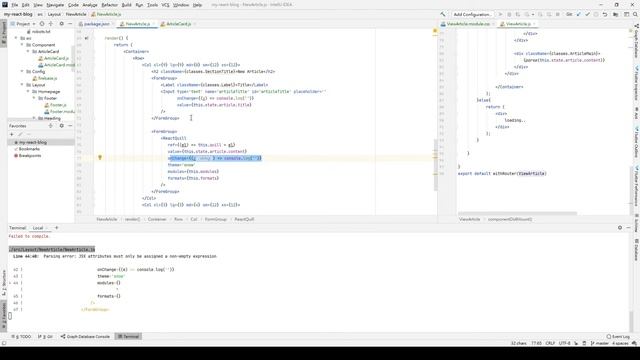
Task: Click the NewArticle.js path link in terminal
Action: tap(52, 249)
